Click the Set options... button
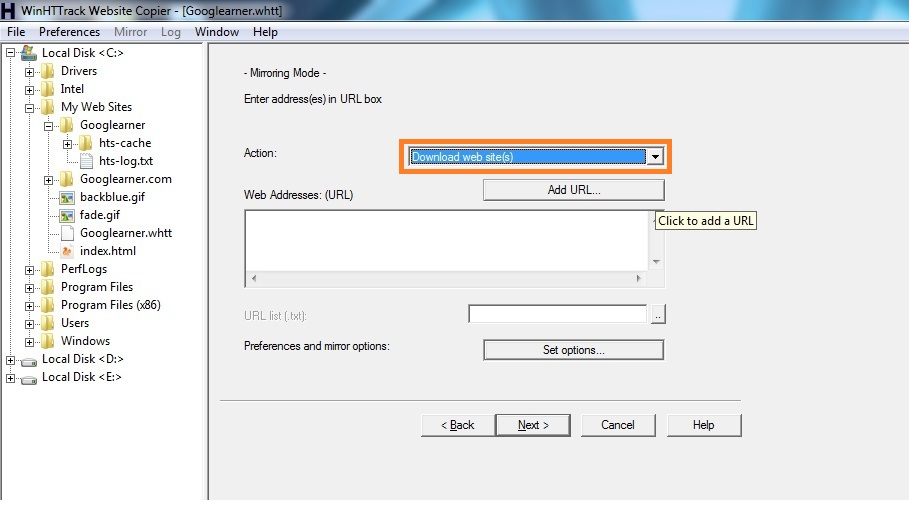 [574, 350]
